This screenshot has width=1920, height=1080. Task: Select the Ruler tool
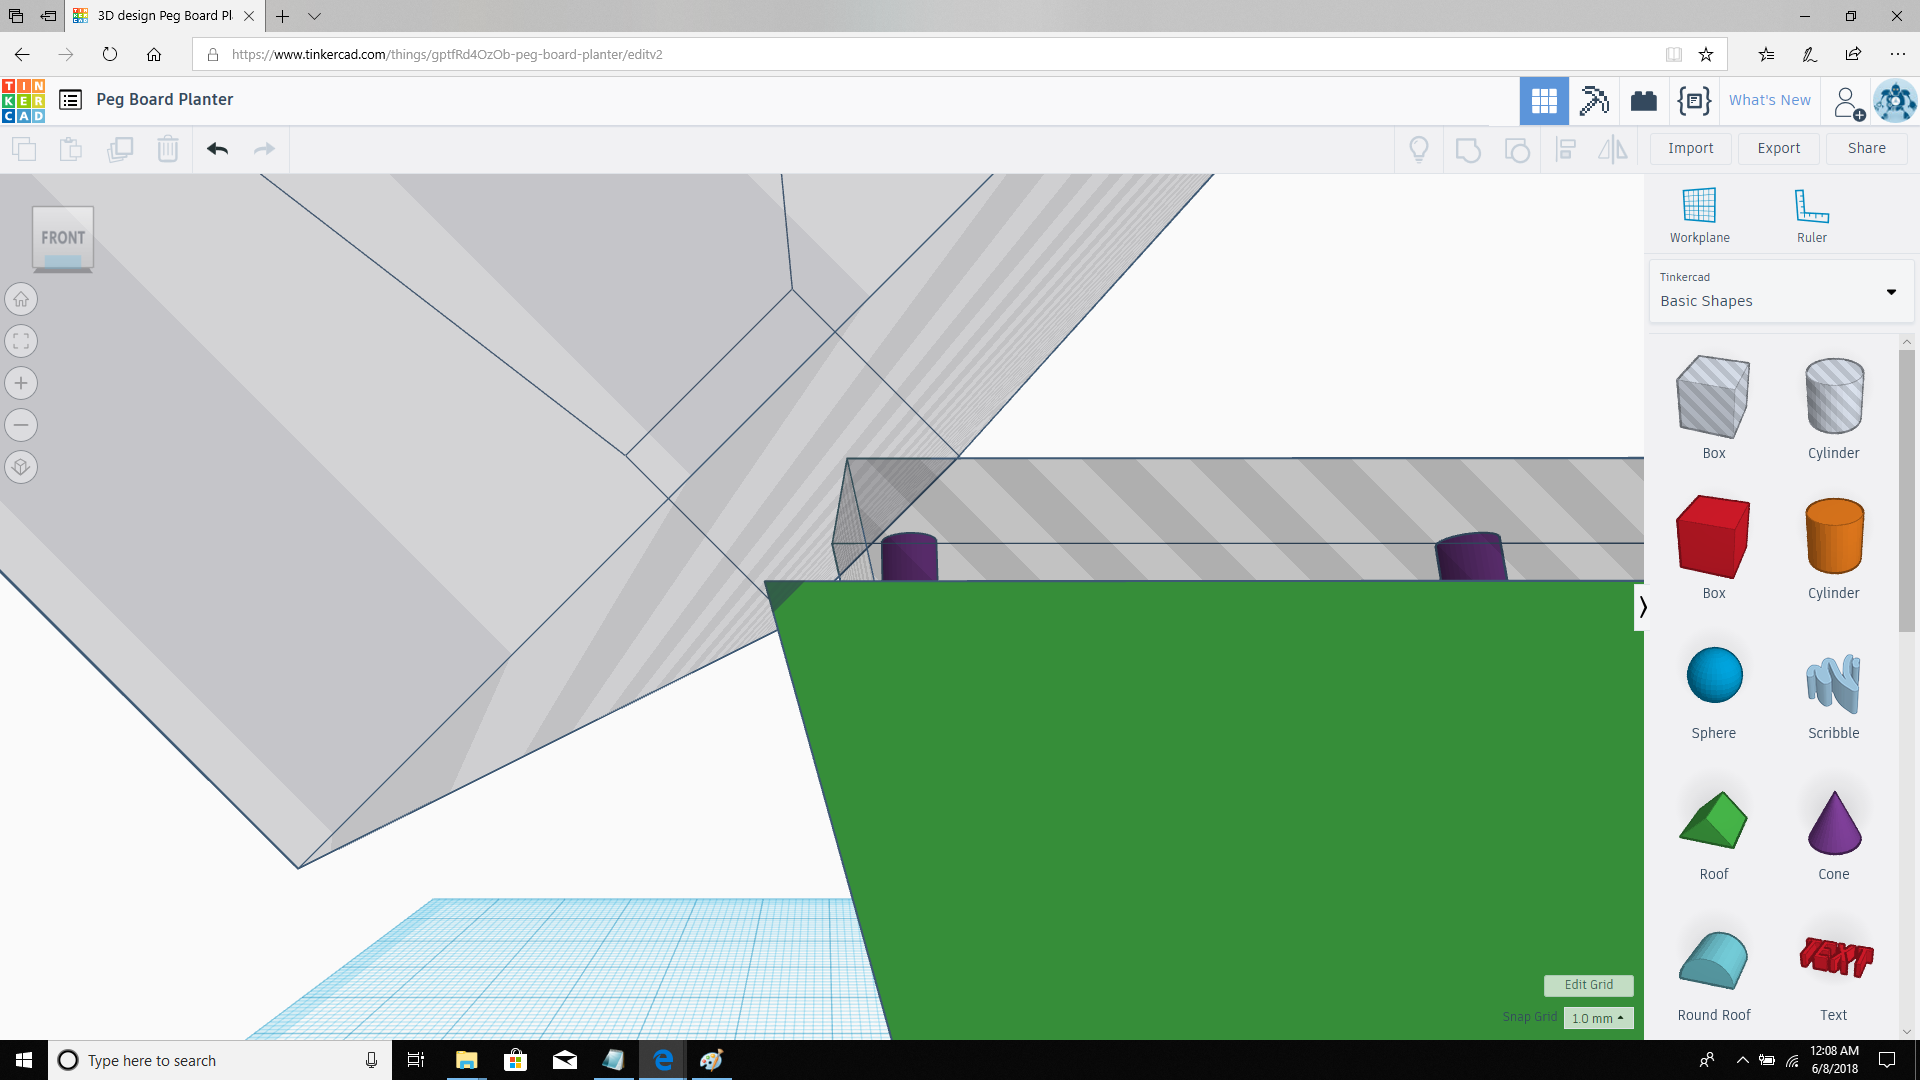pos(1811,213)
